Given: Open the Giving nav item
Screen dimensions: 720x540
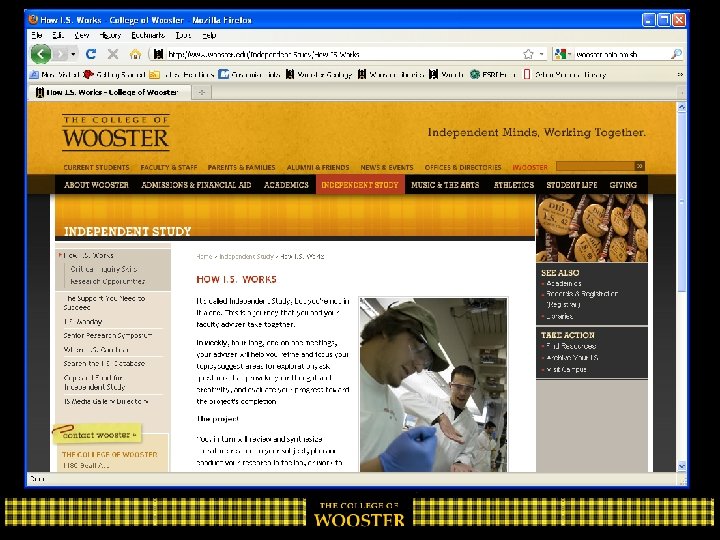Looking at the screenshot, I should pos(623,185).
